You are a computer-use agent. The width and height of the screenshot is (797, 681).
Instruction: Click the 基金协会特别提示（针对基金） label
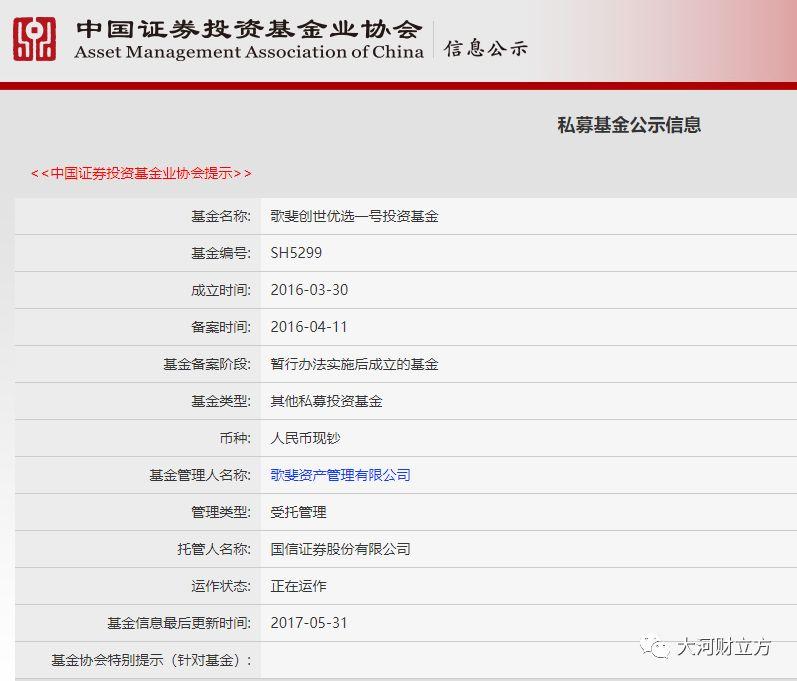pos(151,660)
